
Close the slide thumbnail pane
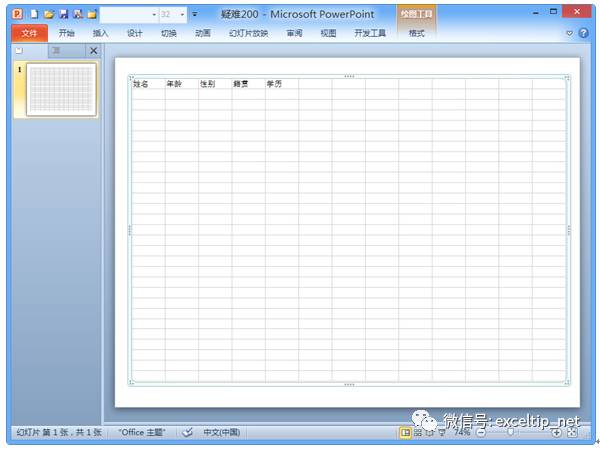93,51
